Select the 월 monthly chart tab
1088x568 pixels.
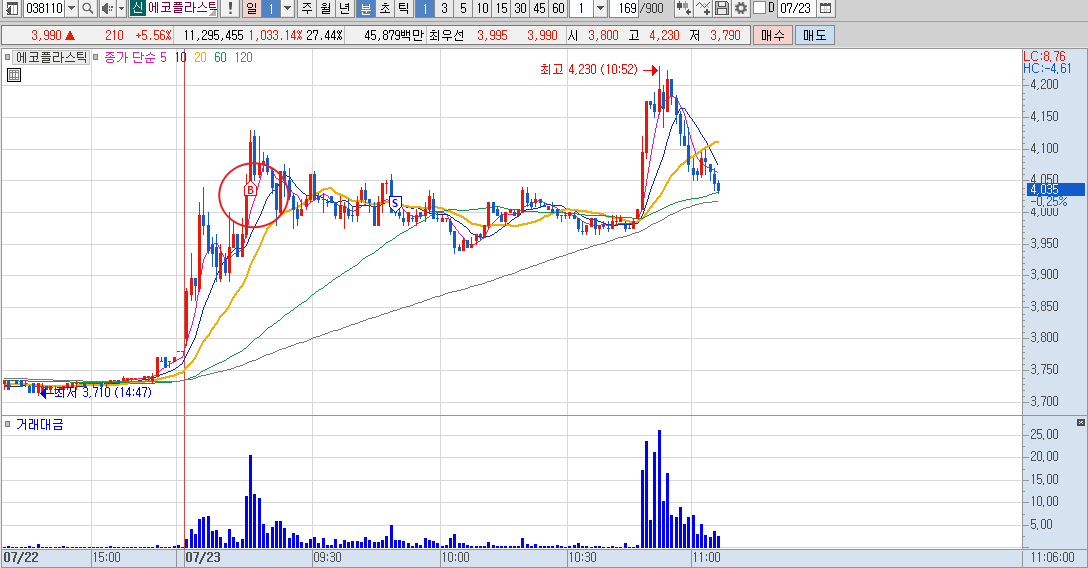tap(326, 8)
